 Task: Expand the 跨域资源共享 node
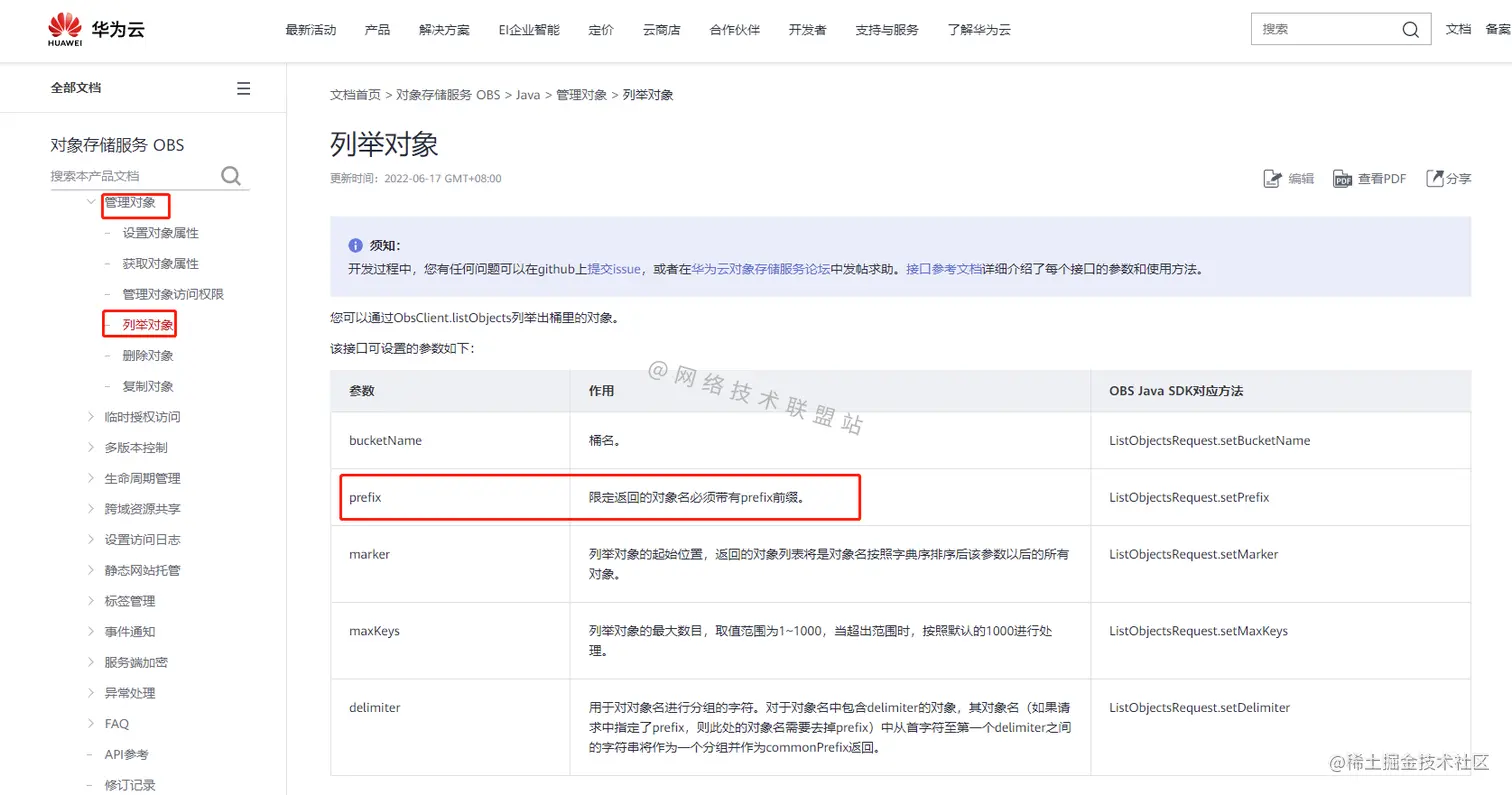pyautogui.click(x=91, y=509)
